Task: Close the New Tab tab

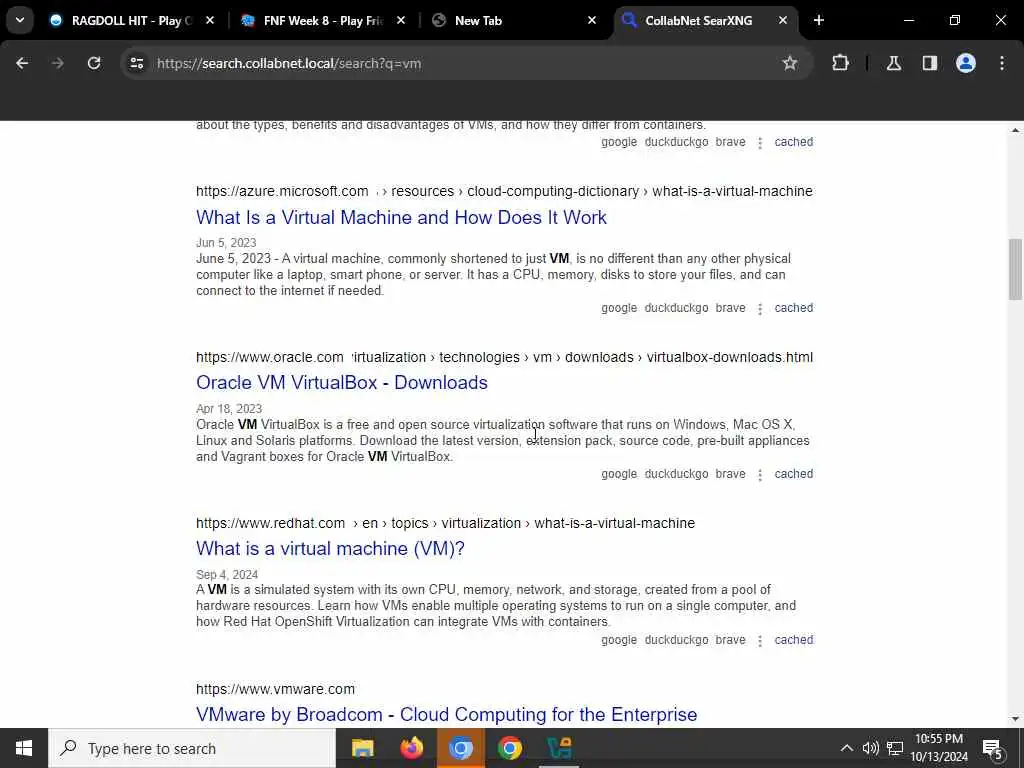Action: (x=592, y=21)
